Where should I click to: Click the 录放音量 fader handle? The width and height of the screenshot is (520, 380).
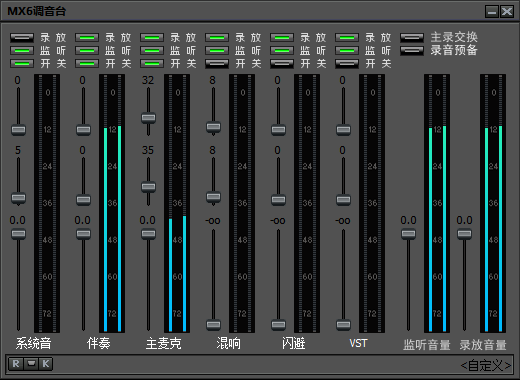[464, 234]
